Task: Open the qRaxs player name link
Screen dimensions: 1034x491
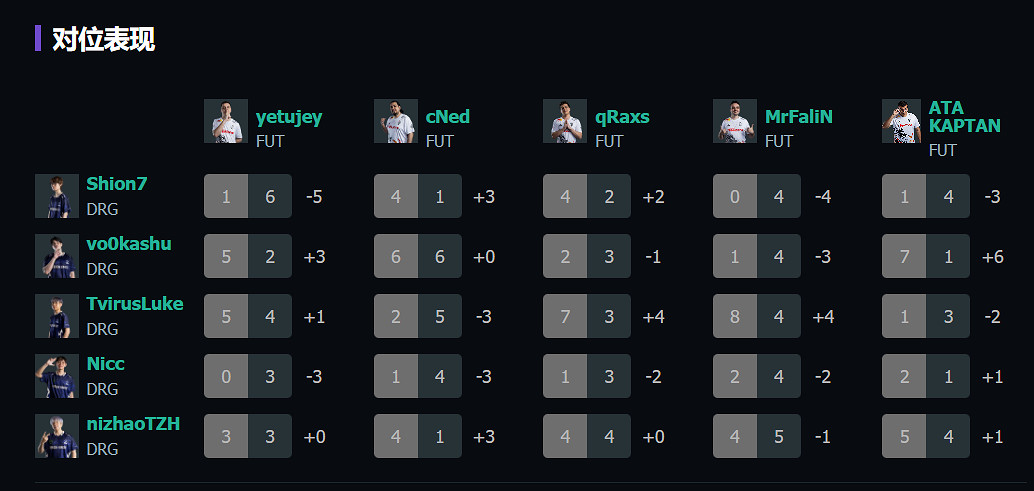Action: (x=622, y=117)
